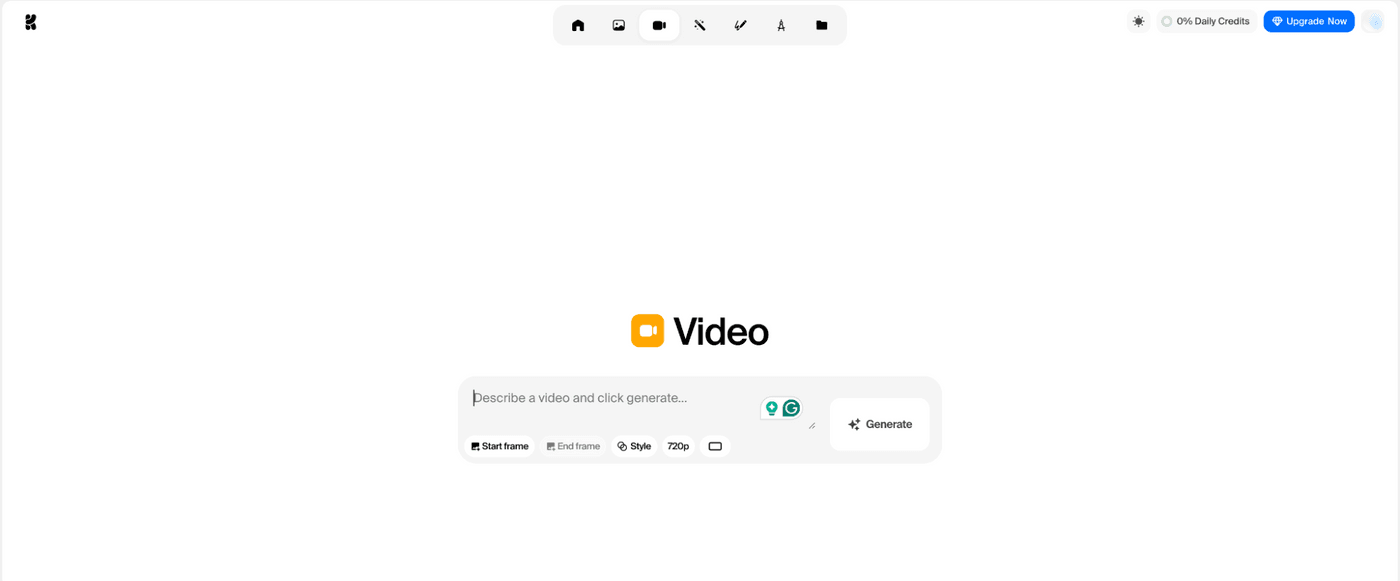Image resolution: width=1400 pixels, height=581 pixels.
Task: Go to the Home icon in top navigation
Action: pos(578,25)
